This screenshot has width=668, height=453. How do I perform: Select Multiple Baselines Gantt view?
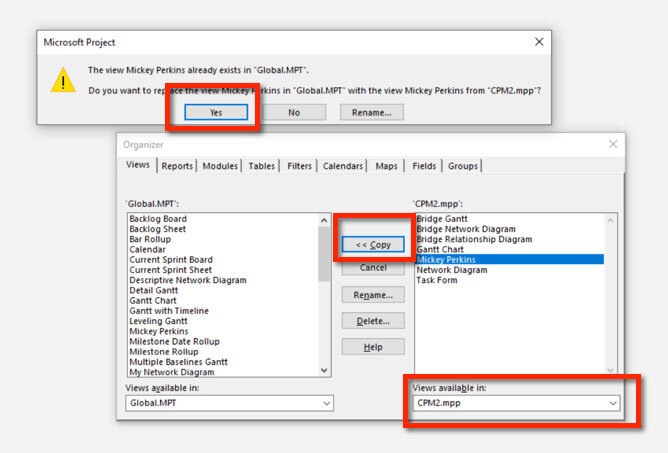click(178, 362)
